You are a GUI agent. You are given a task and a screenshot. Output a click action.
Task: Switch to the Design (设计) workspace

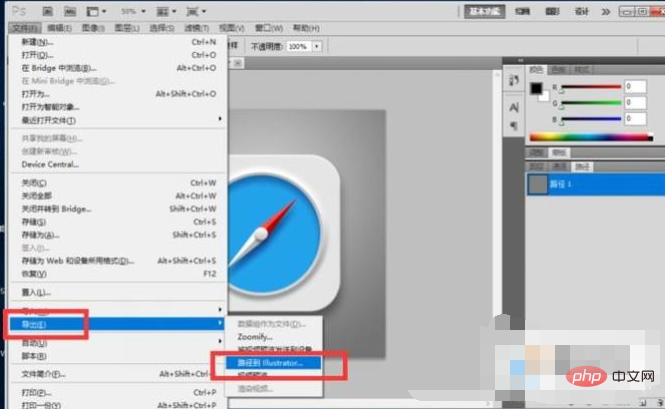(581, 12)
